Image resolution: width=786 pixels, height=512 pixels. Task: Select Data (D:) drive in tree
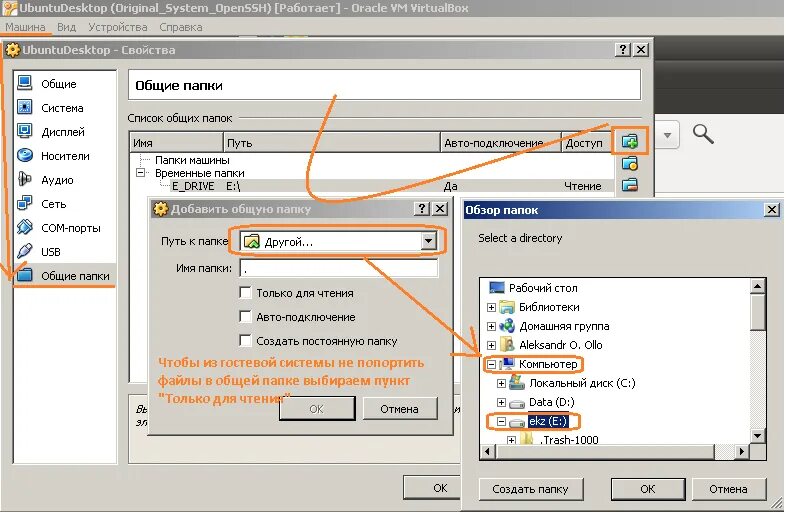pos(551,402)
